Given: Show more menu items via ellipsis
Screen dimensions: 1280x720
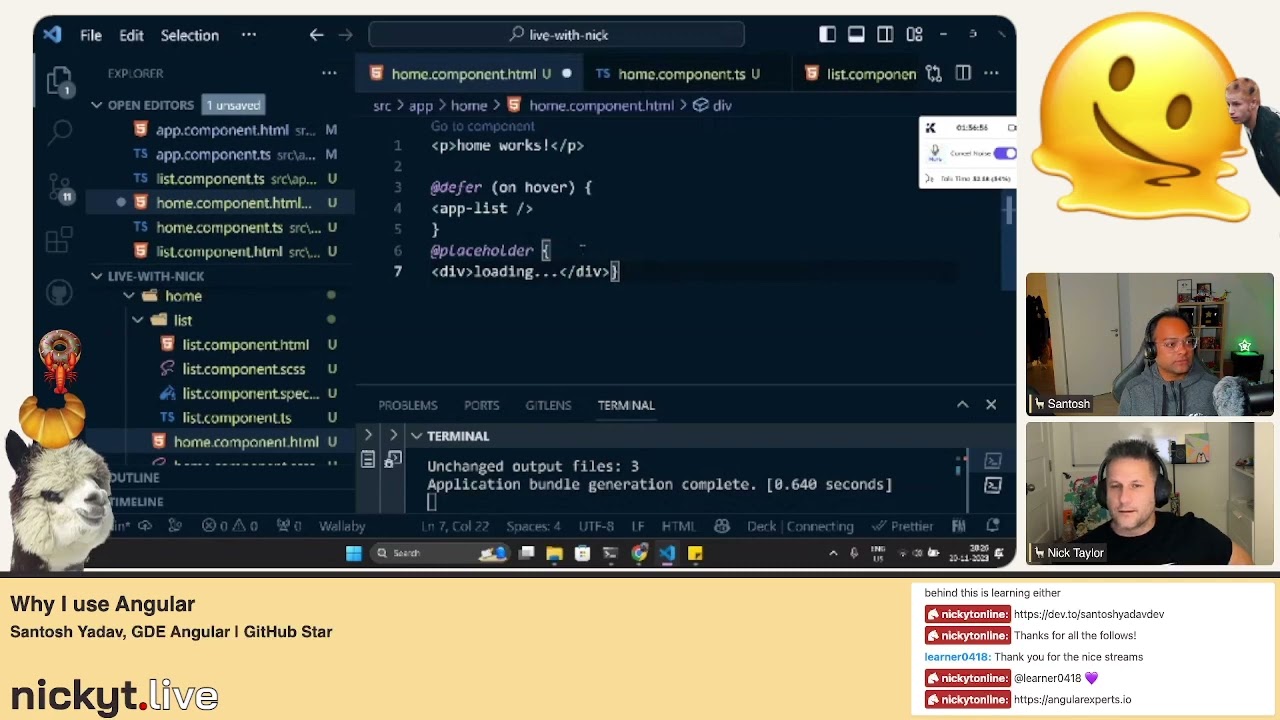Looking at the screenshot, I should pyautogui.click(x=249, y=35).
